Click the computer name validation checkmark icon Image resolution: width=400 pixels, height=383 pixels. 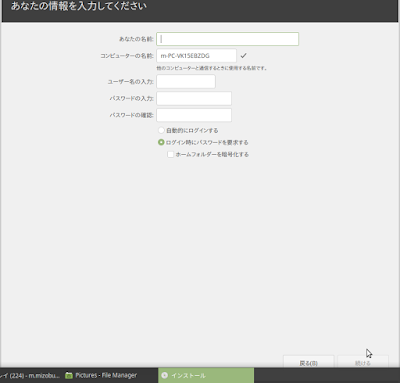(x=244, y=56)
